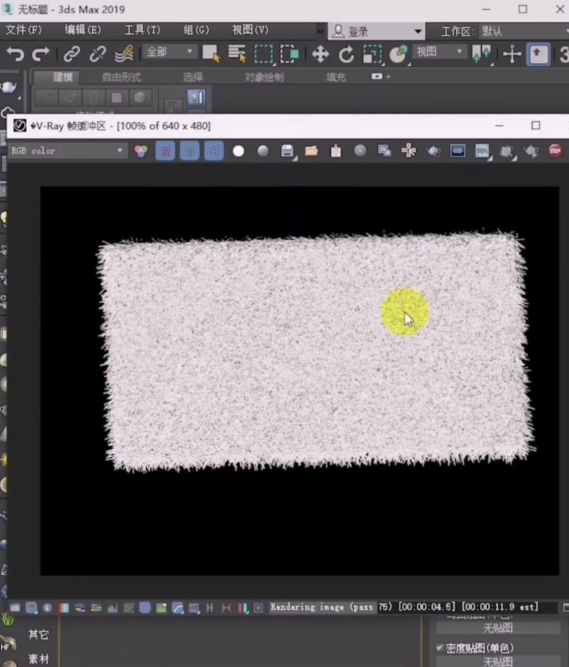Open the RGB color channel dropdown in V-Ray
569x667 pixels.
click(x=67, y=151)
